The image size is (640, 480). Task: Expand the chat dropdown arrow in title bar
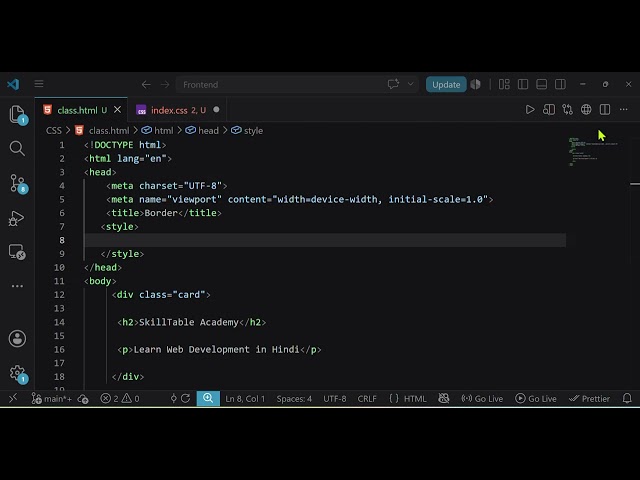point(411,84)
